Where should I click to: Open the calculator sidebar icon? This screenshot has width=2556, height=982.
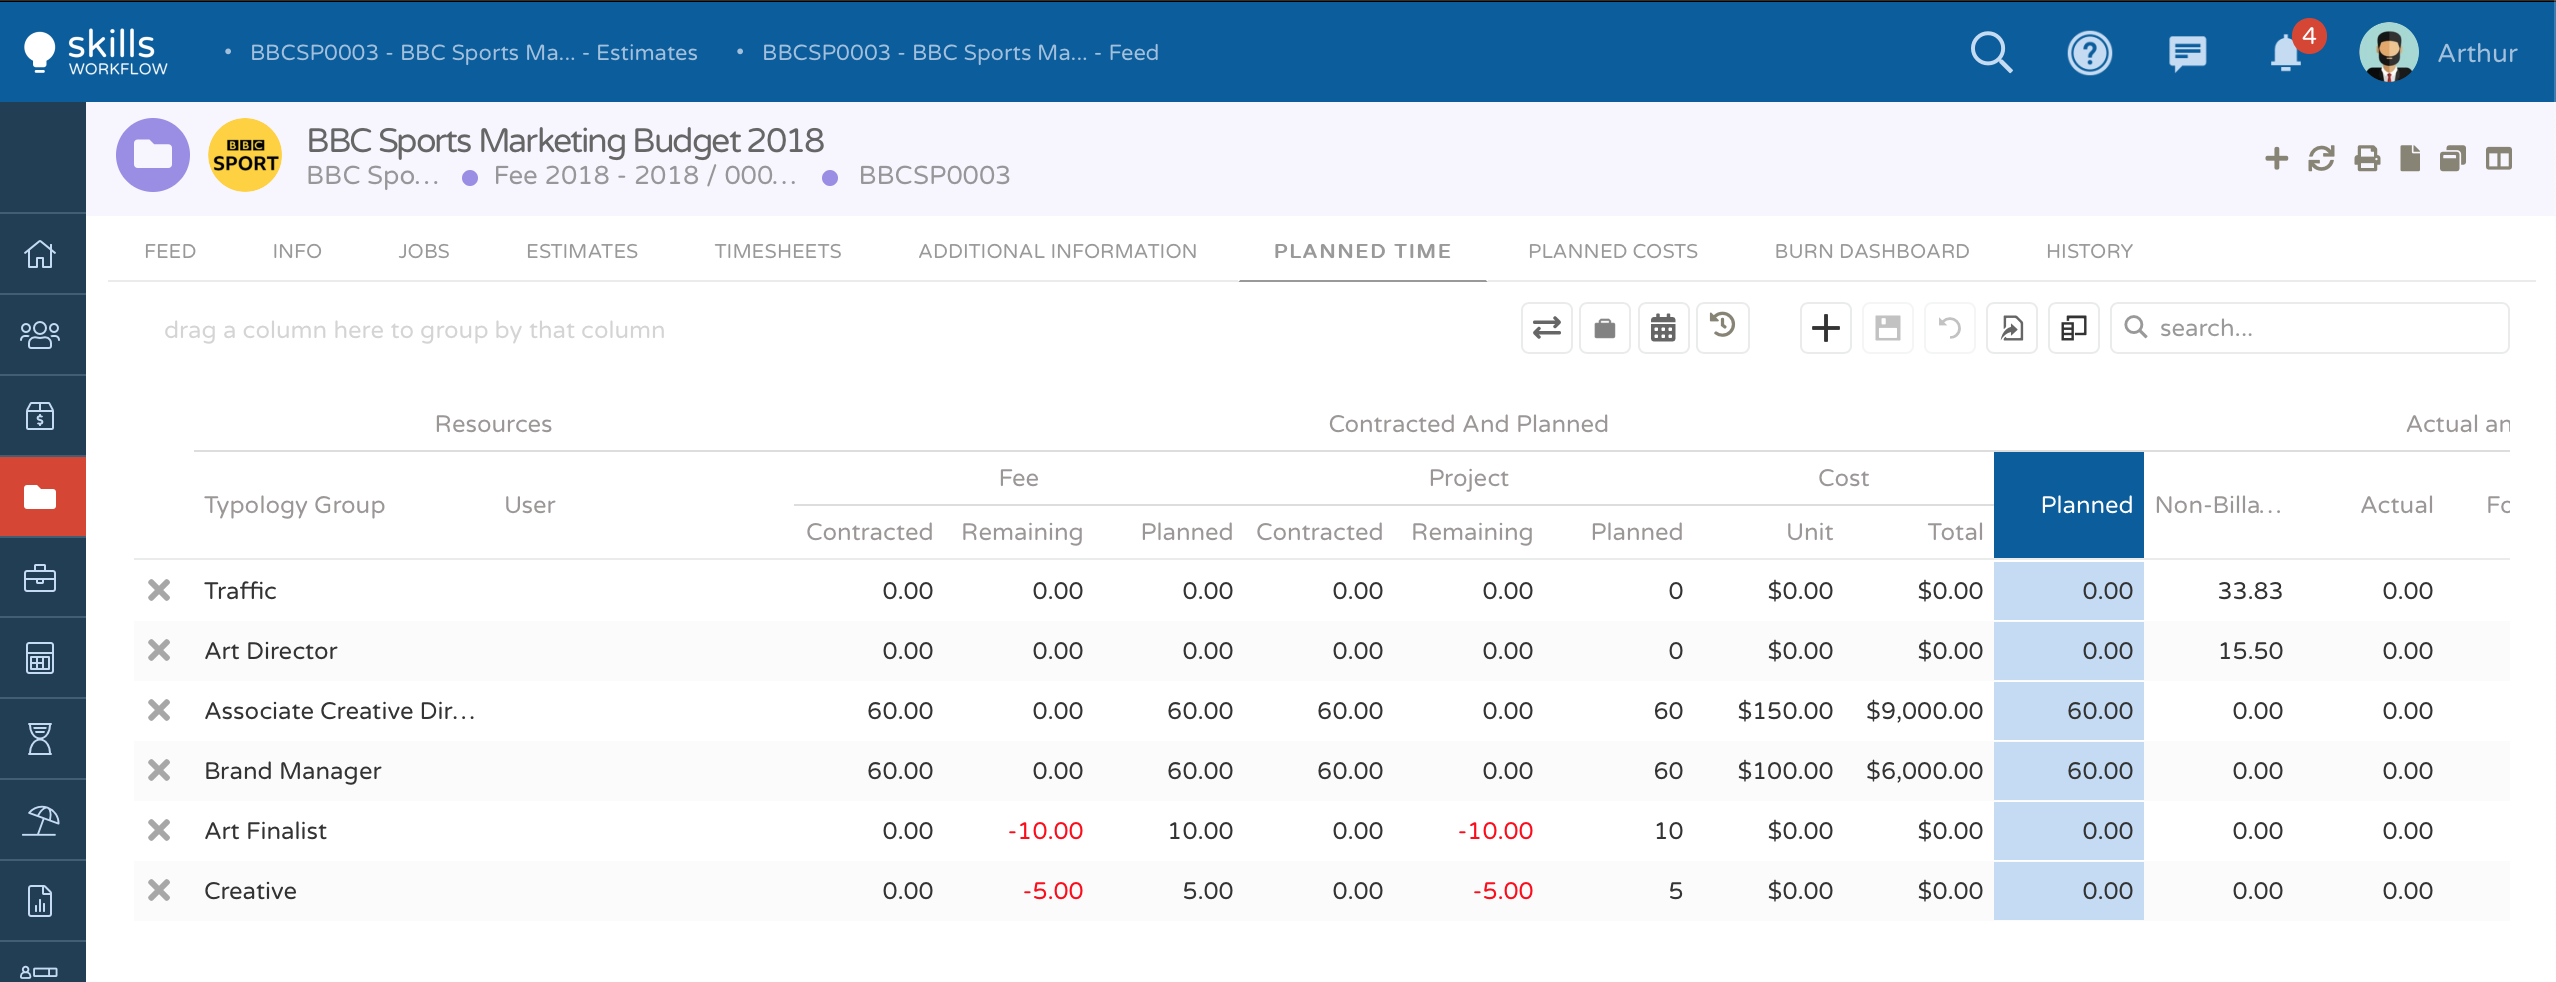40,658
